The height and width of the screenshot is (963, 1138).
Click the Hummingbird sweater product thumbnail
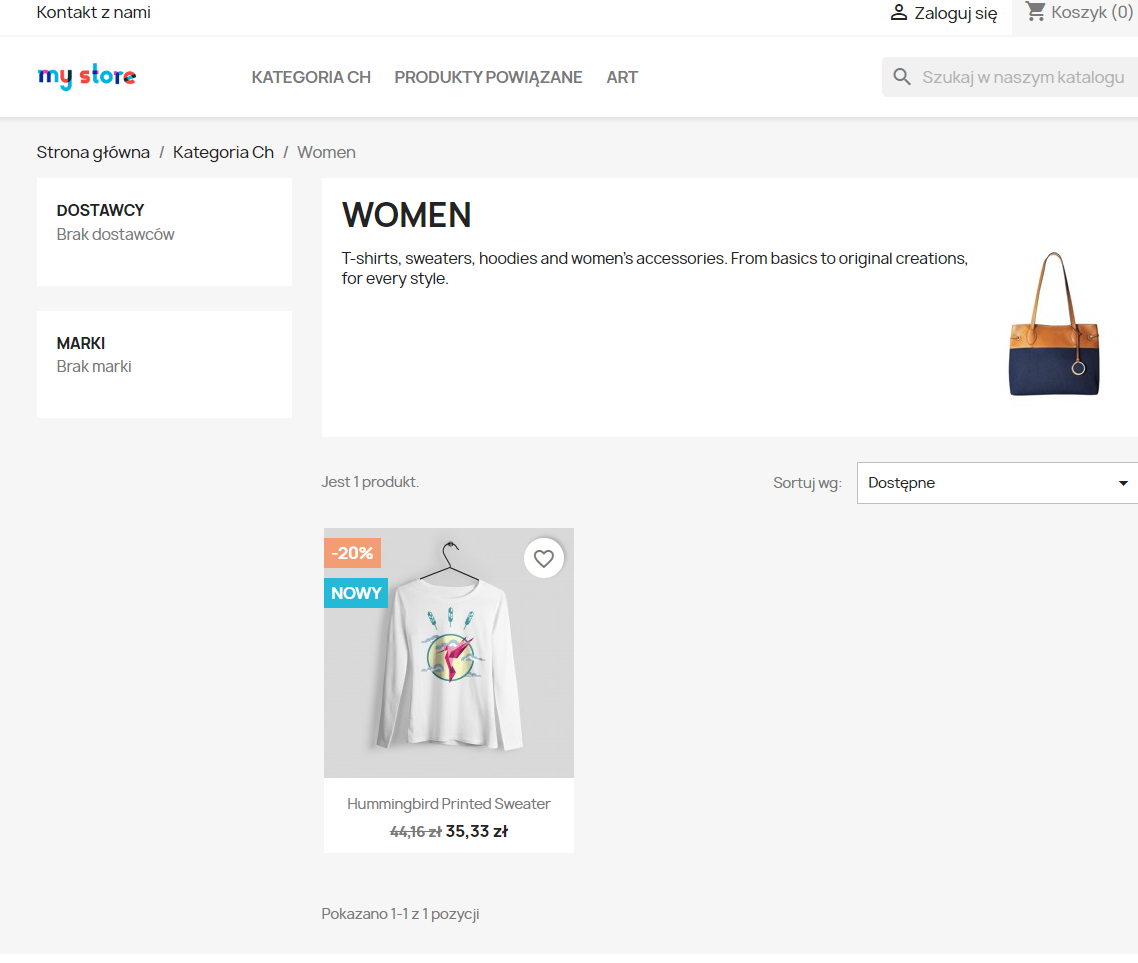(449, 653)
